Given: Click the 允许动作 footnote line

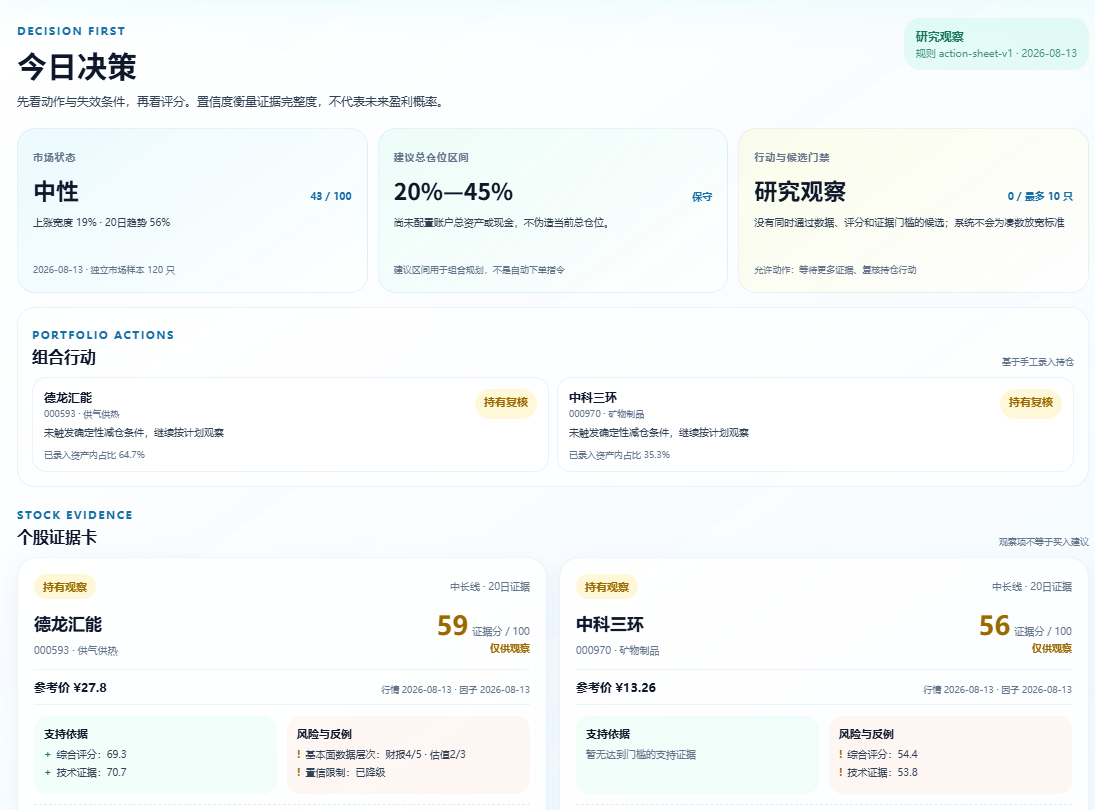Looking at the screenshot, I should (835, 270).
